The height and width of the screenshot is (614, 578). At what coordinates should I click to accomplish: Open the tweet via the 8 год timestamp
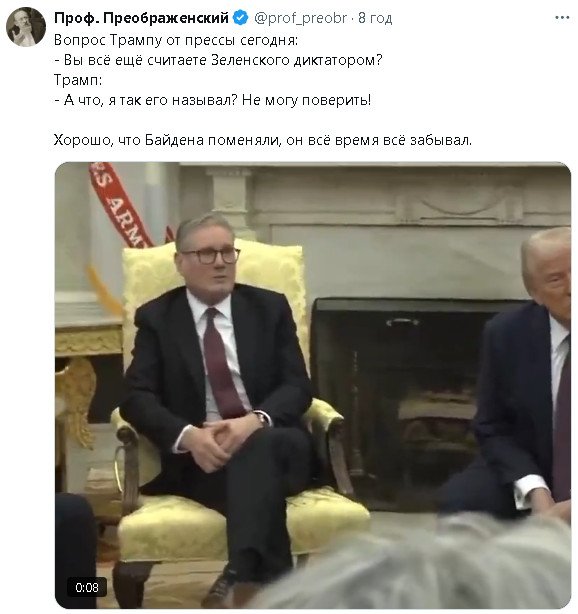[x=375, y=18]
